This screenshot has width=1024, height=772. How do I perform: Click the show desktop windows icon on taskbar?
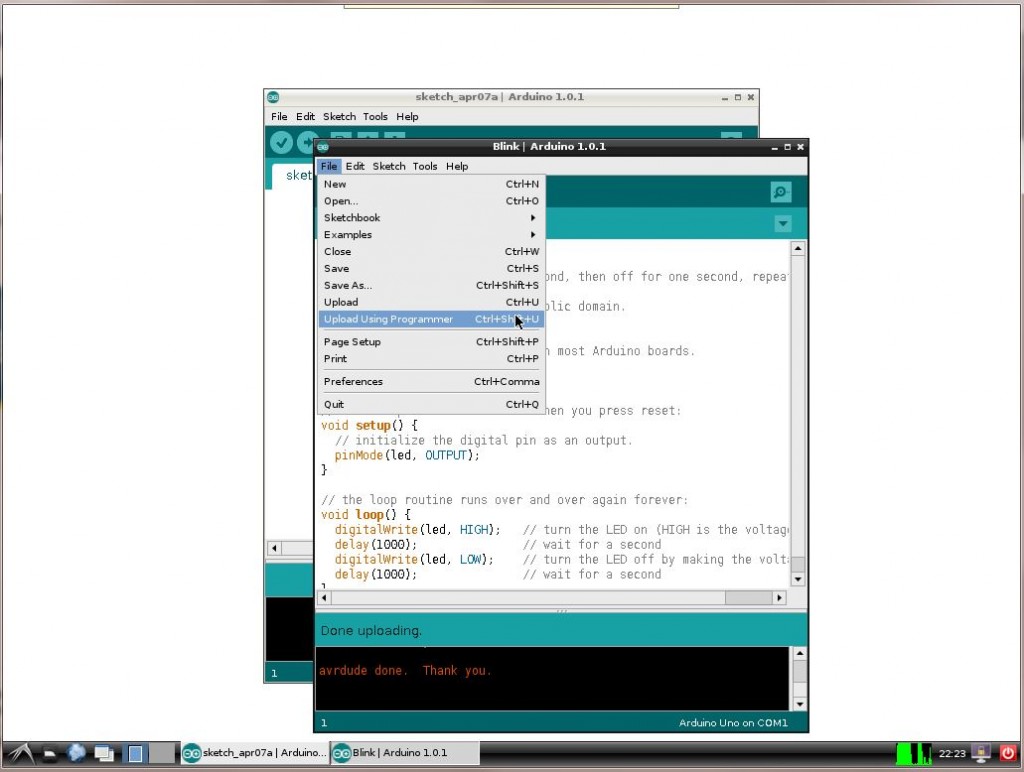click(104, 754)
